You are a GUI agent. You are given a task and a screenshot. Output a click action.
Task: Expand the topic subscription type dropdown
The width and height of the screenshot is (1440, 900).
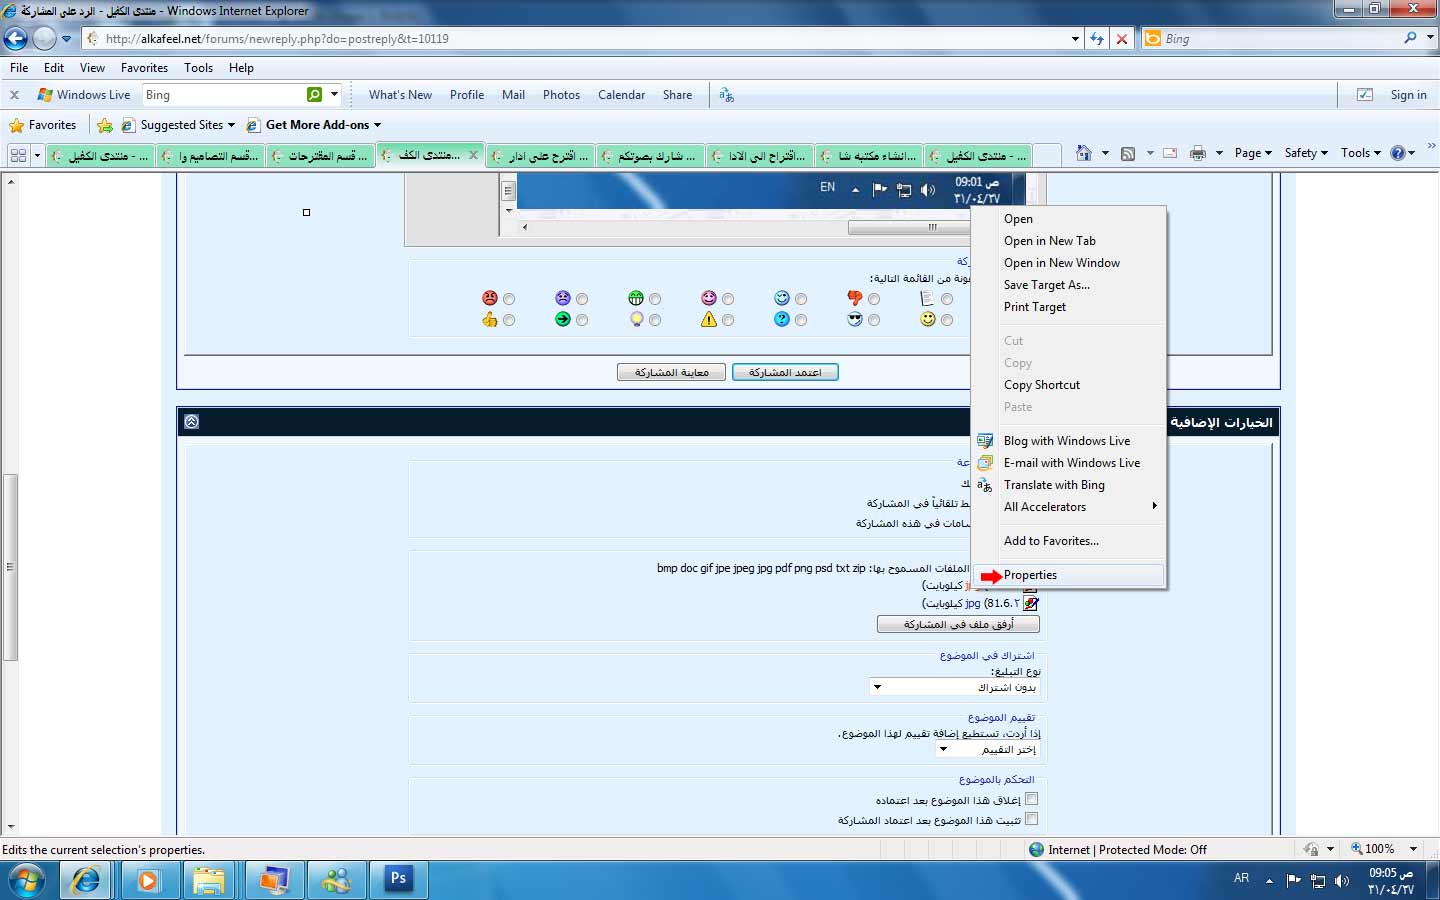pyautogui.click(x=877, y=687)
